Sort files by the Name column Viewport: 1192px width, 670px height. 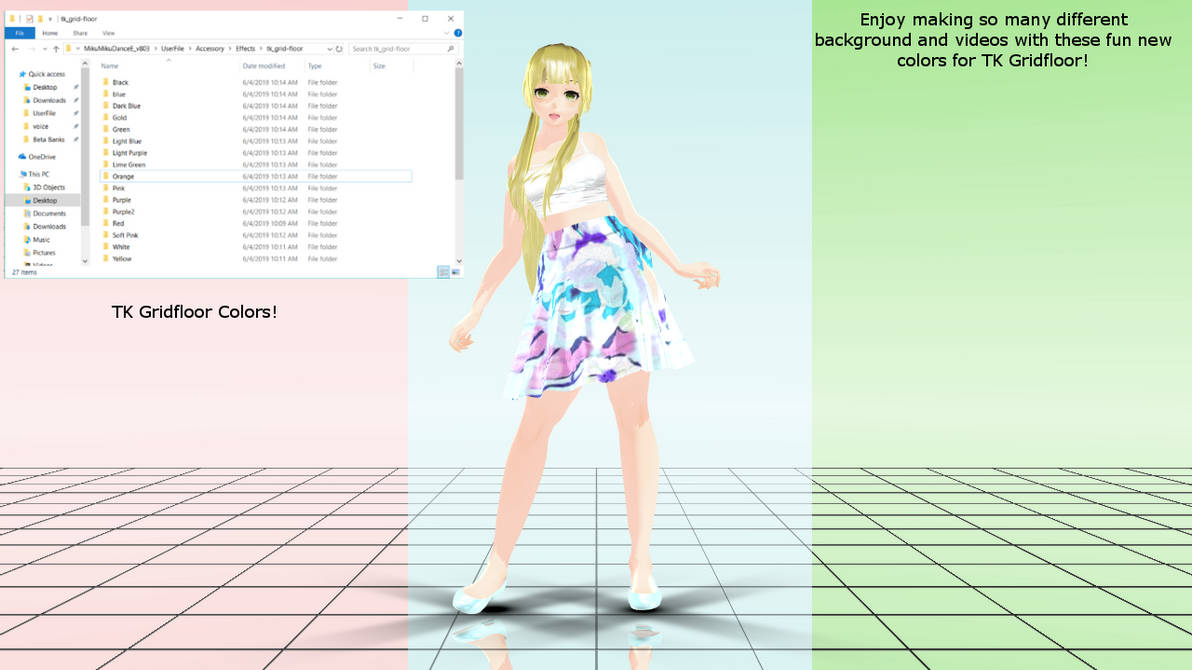[108, 66]
